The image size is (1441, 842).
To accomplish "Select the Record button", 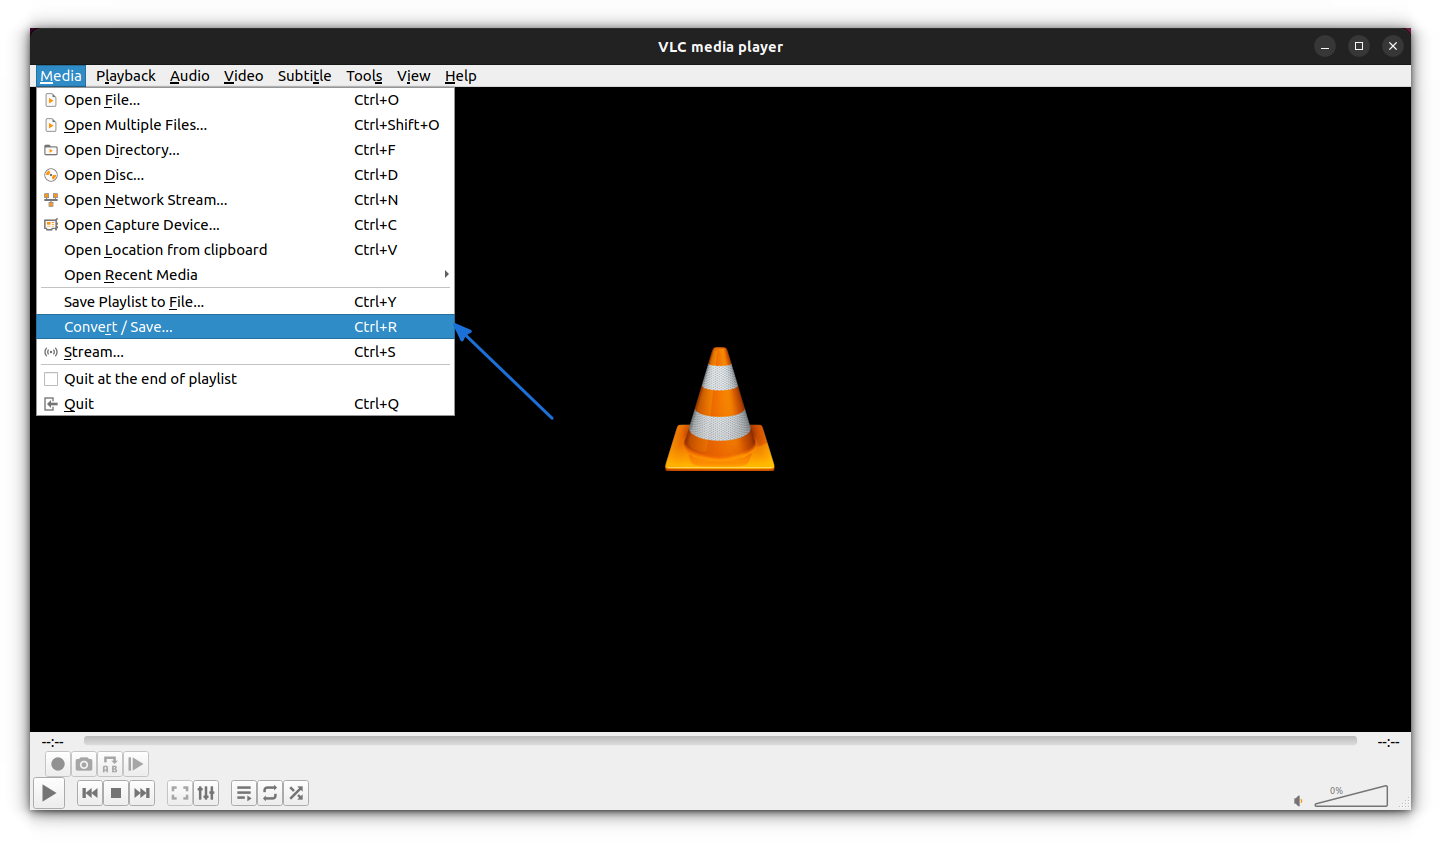I will [57, 763].
